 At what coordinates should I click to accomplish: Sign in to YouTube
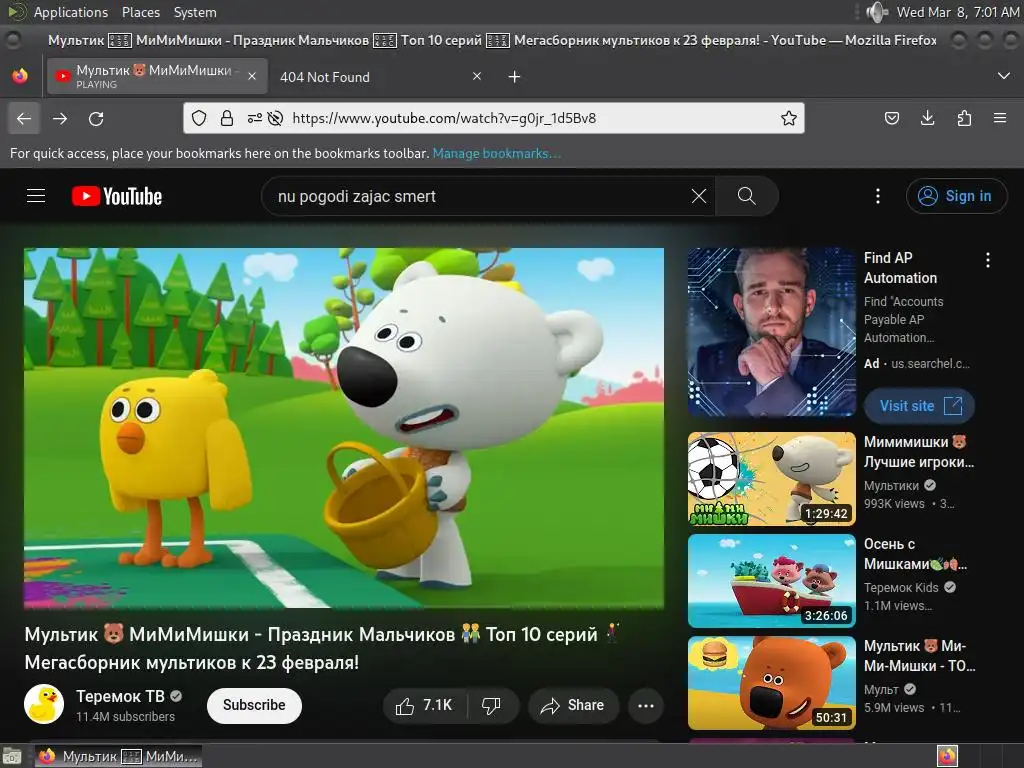pos(956,196)
